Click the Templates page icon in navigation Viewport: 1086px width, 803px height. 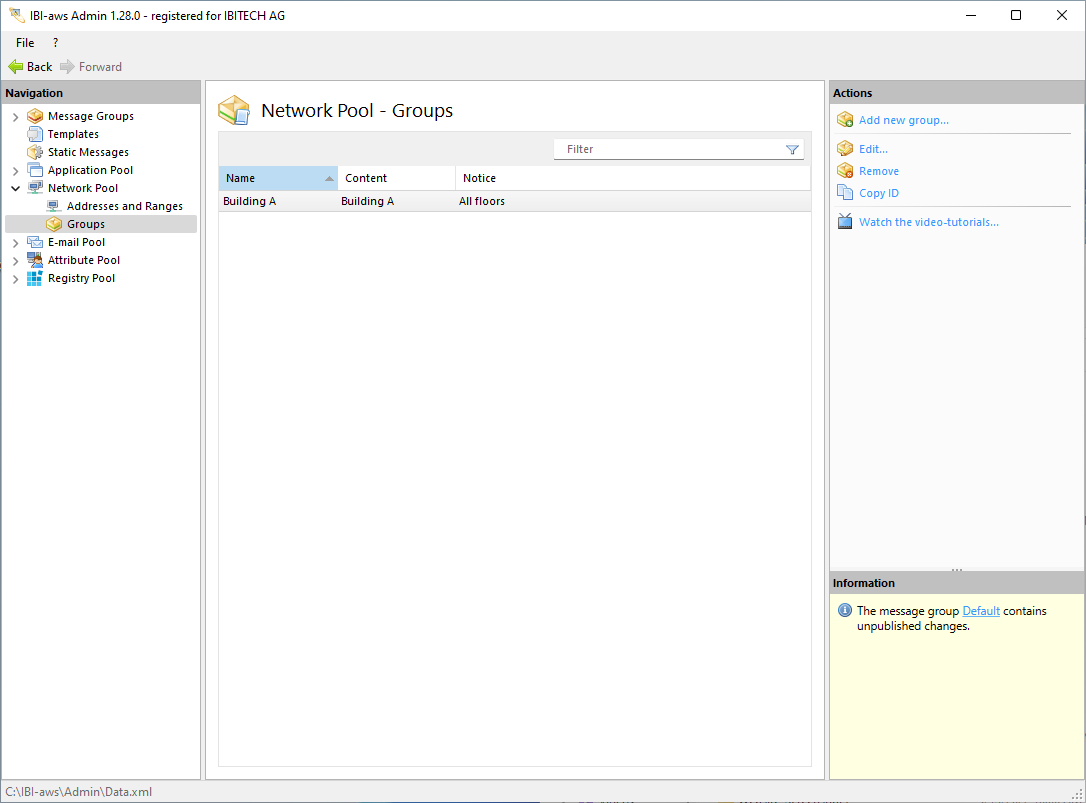point(35,134)
